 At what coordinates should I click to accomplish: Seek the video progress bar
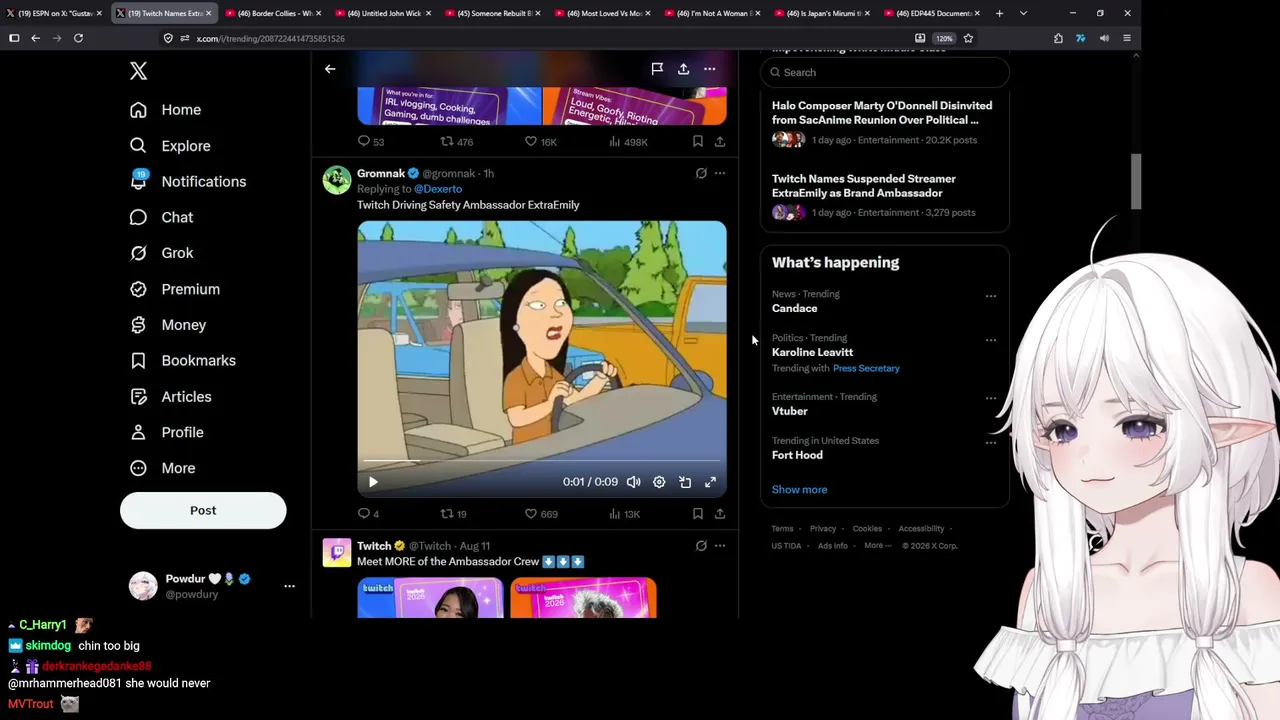coord(542,462)
